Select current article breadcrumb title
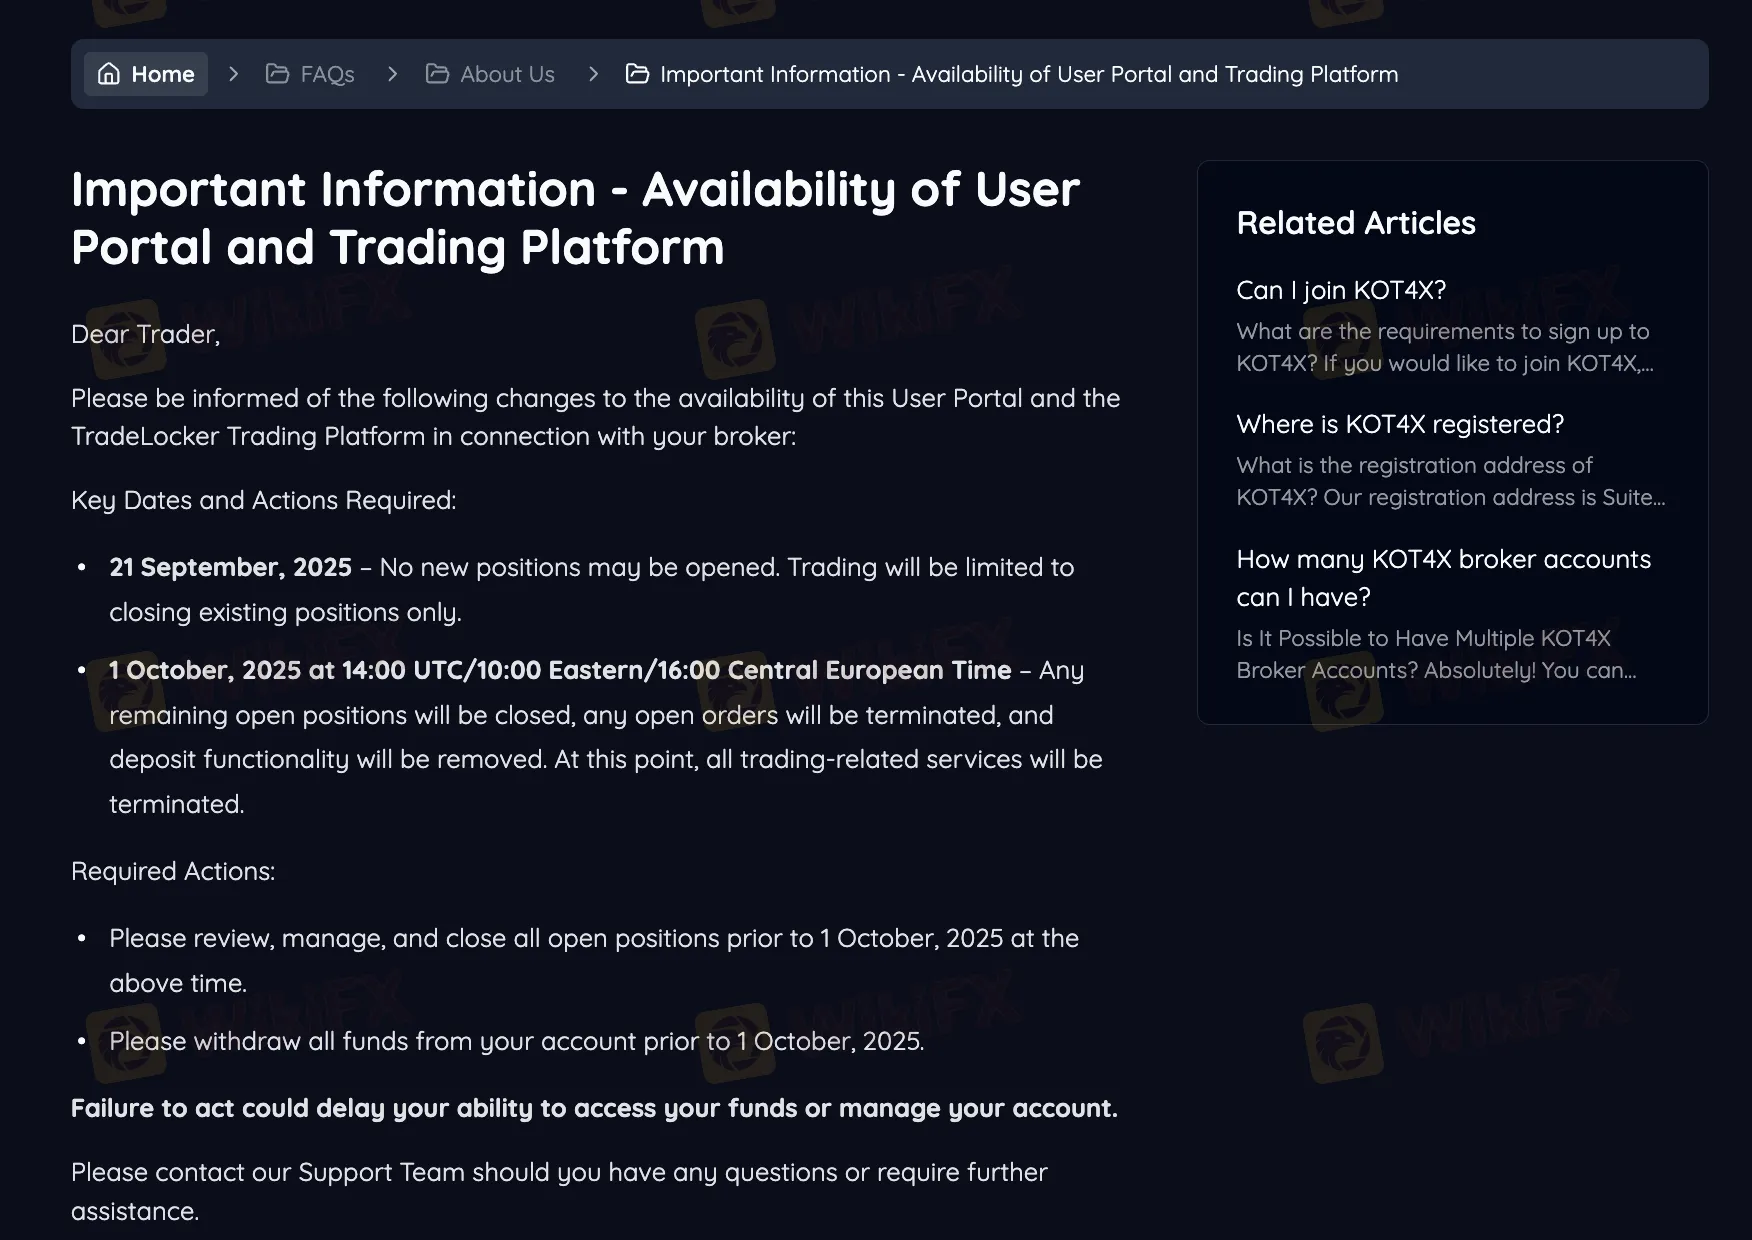 click(x=1029, y=74)
